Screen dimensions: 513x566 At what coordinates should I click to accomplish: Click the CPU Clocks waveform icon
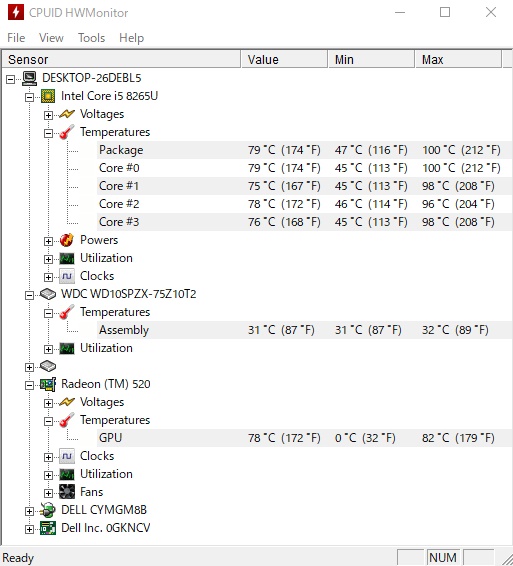click(67, 276)
